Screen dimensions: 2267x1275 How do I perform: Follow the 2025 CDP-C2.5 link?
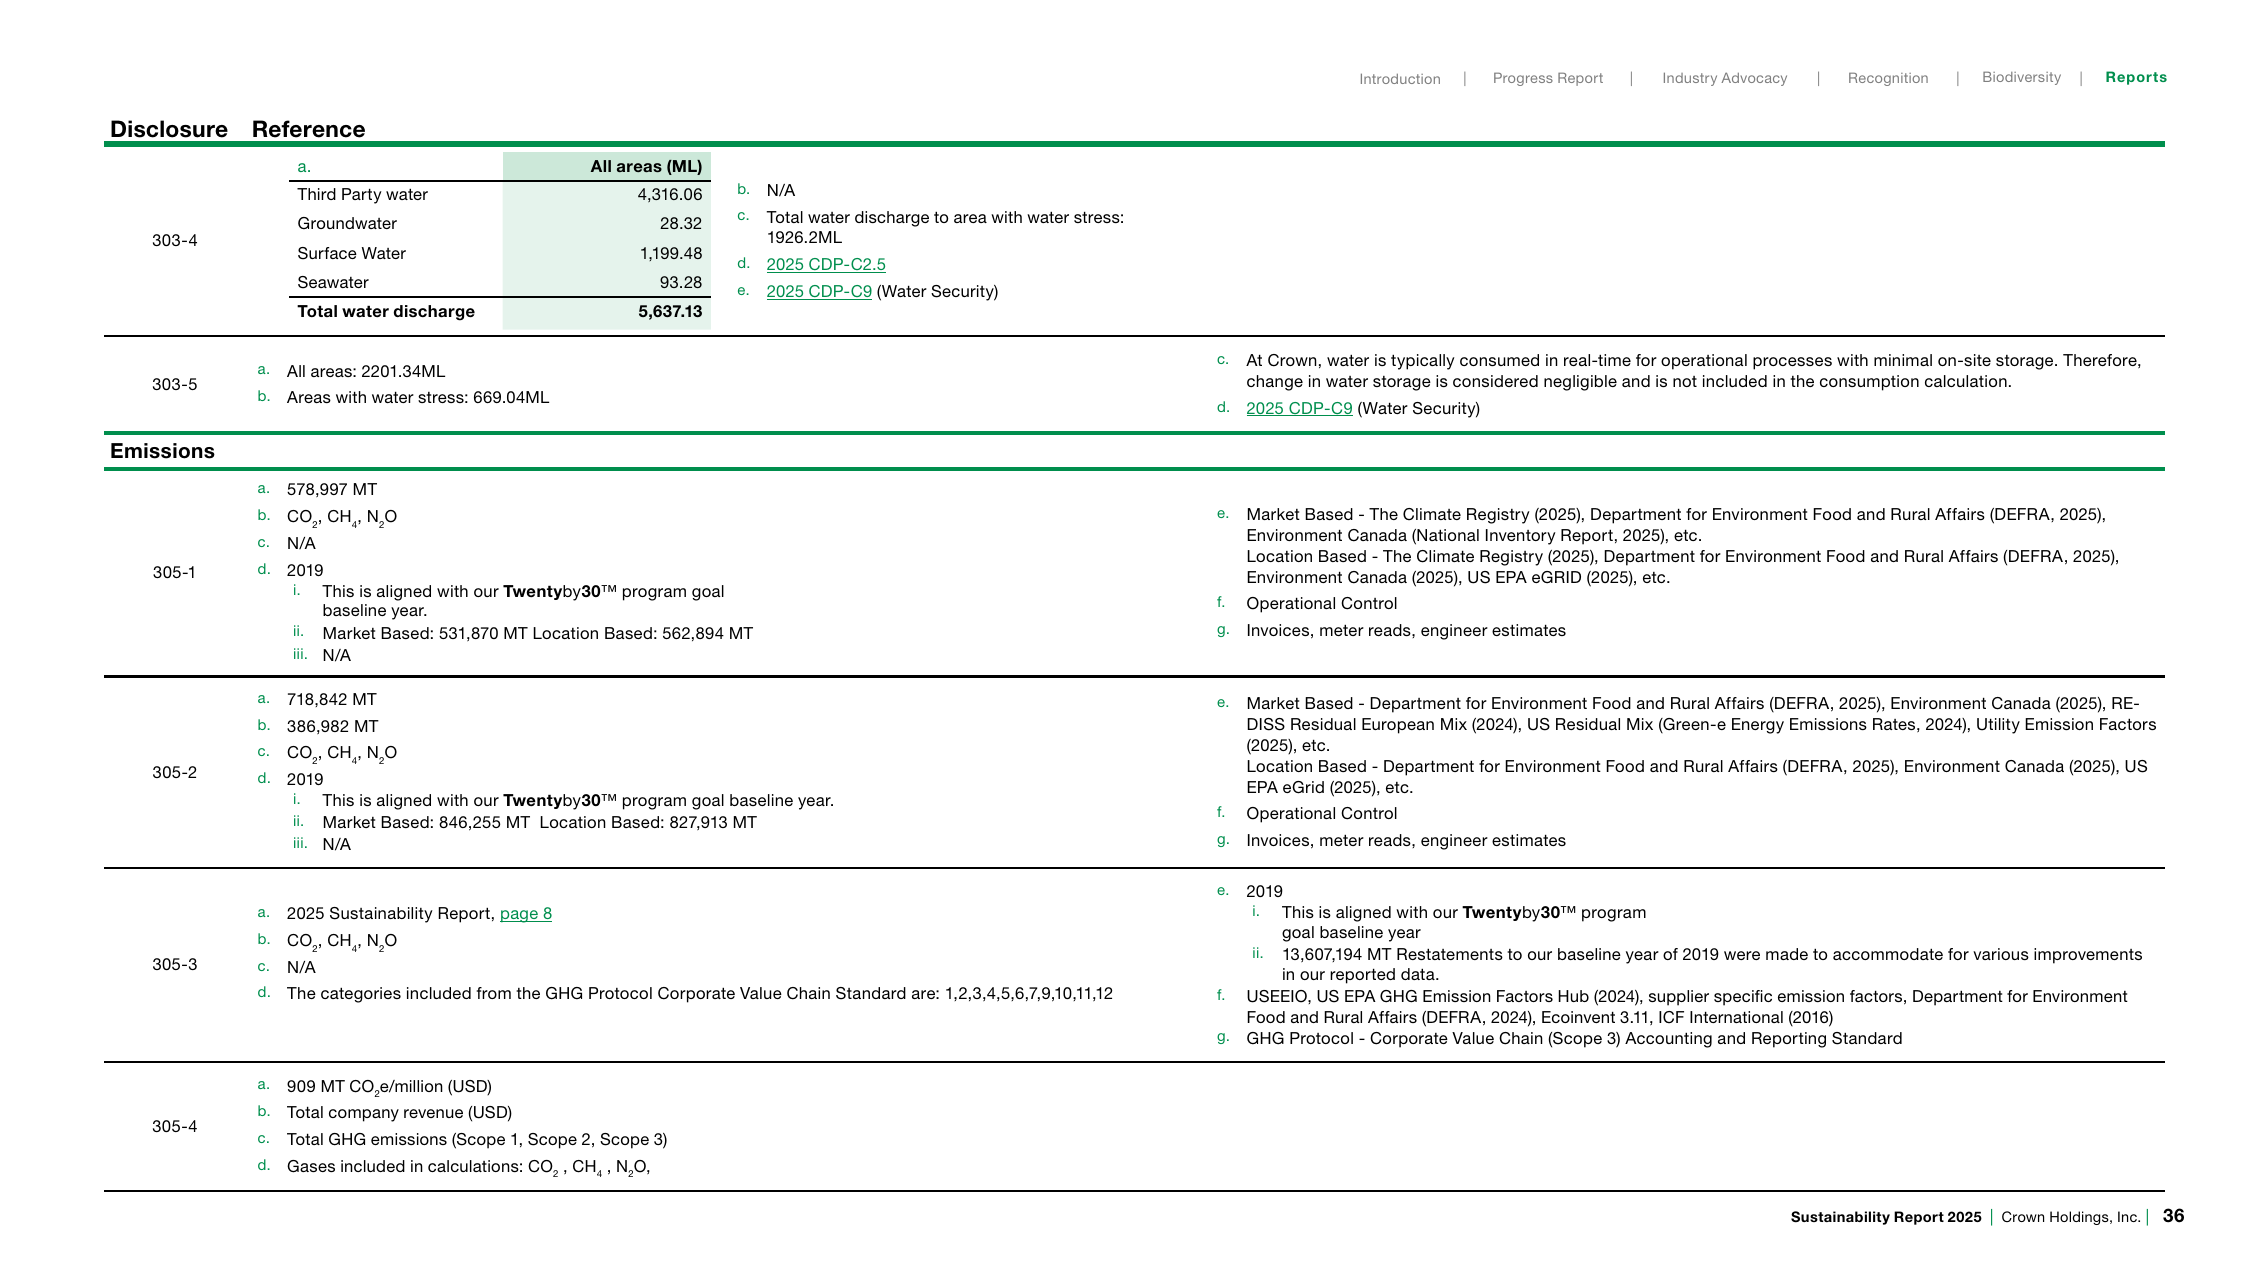[826, 264]
